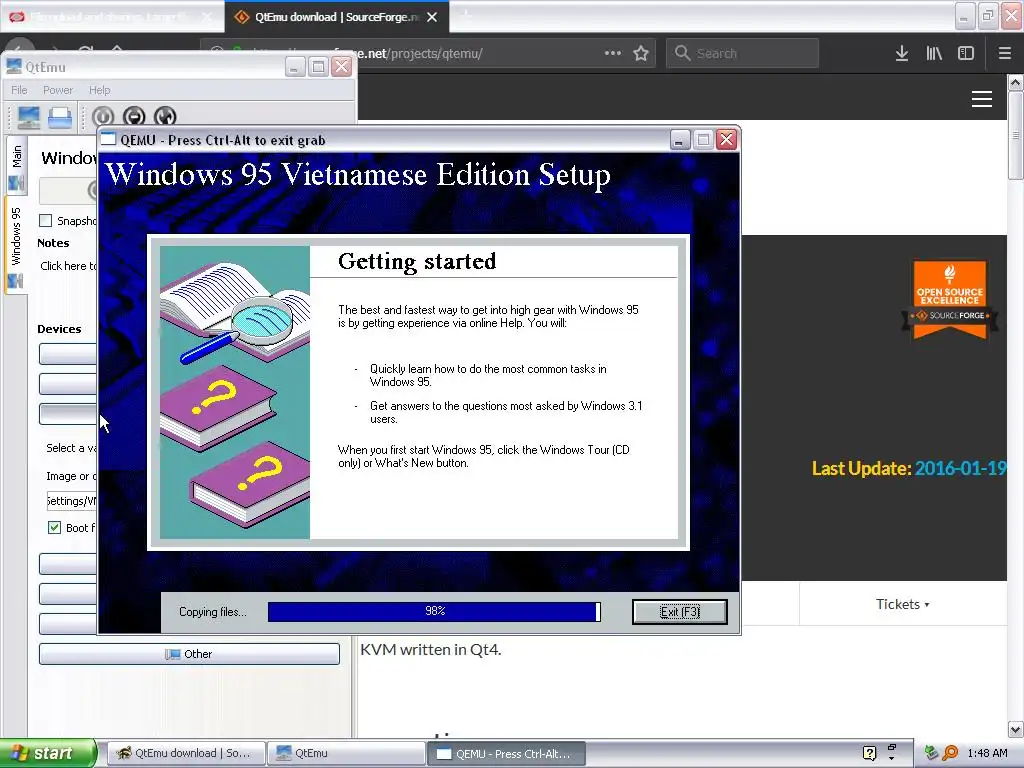The image size is (1024, 768).
Task: Click the 'KVM written in Qt4.' text
Action: (x=430, y=650)
